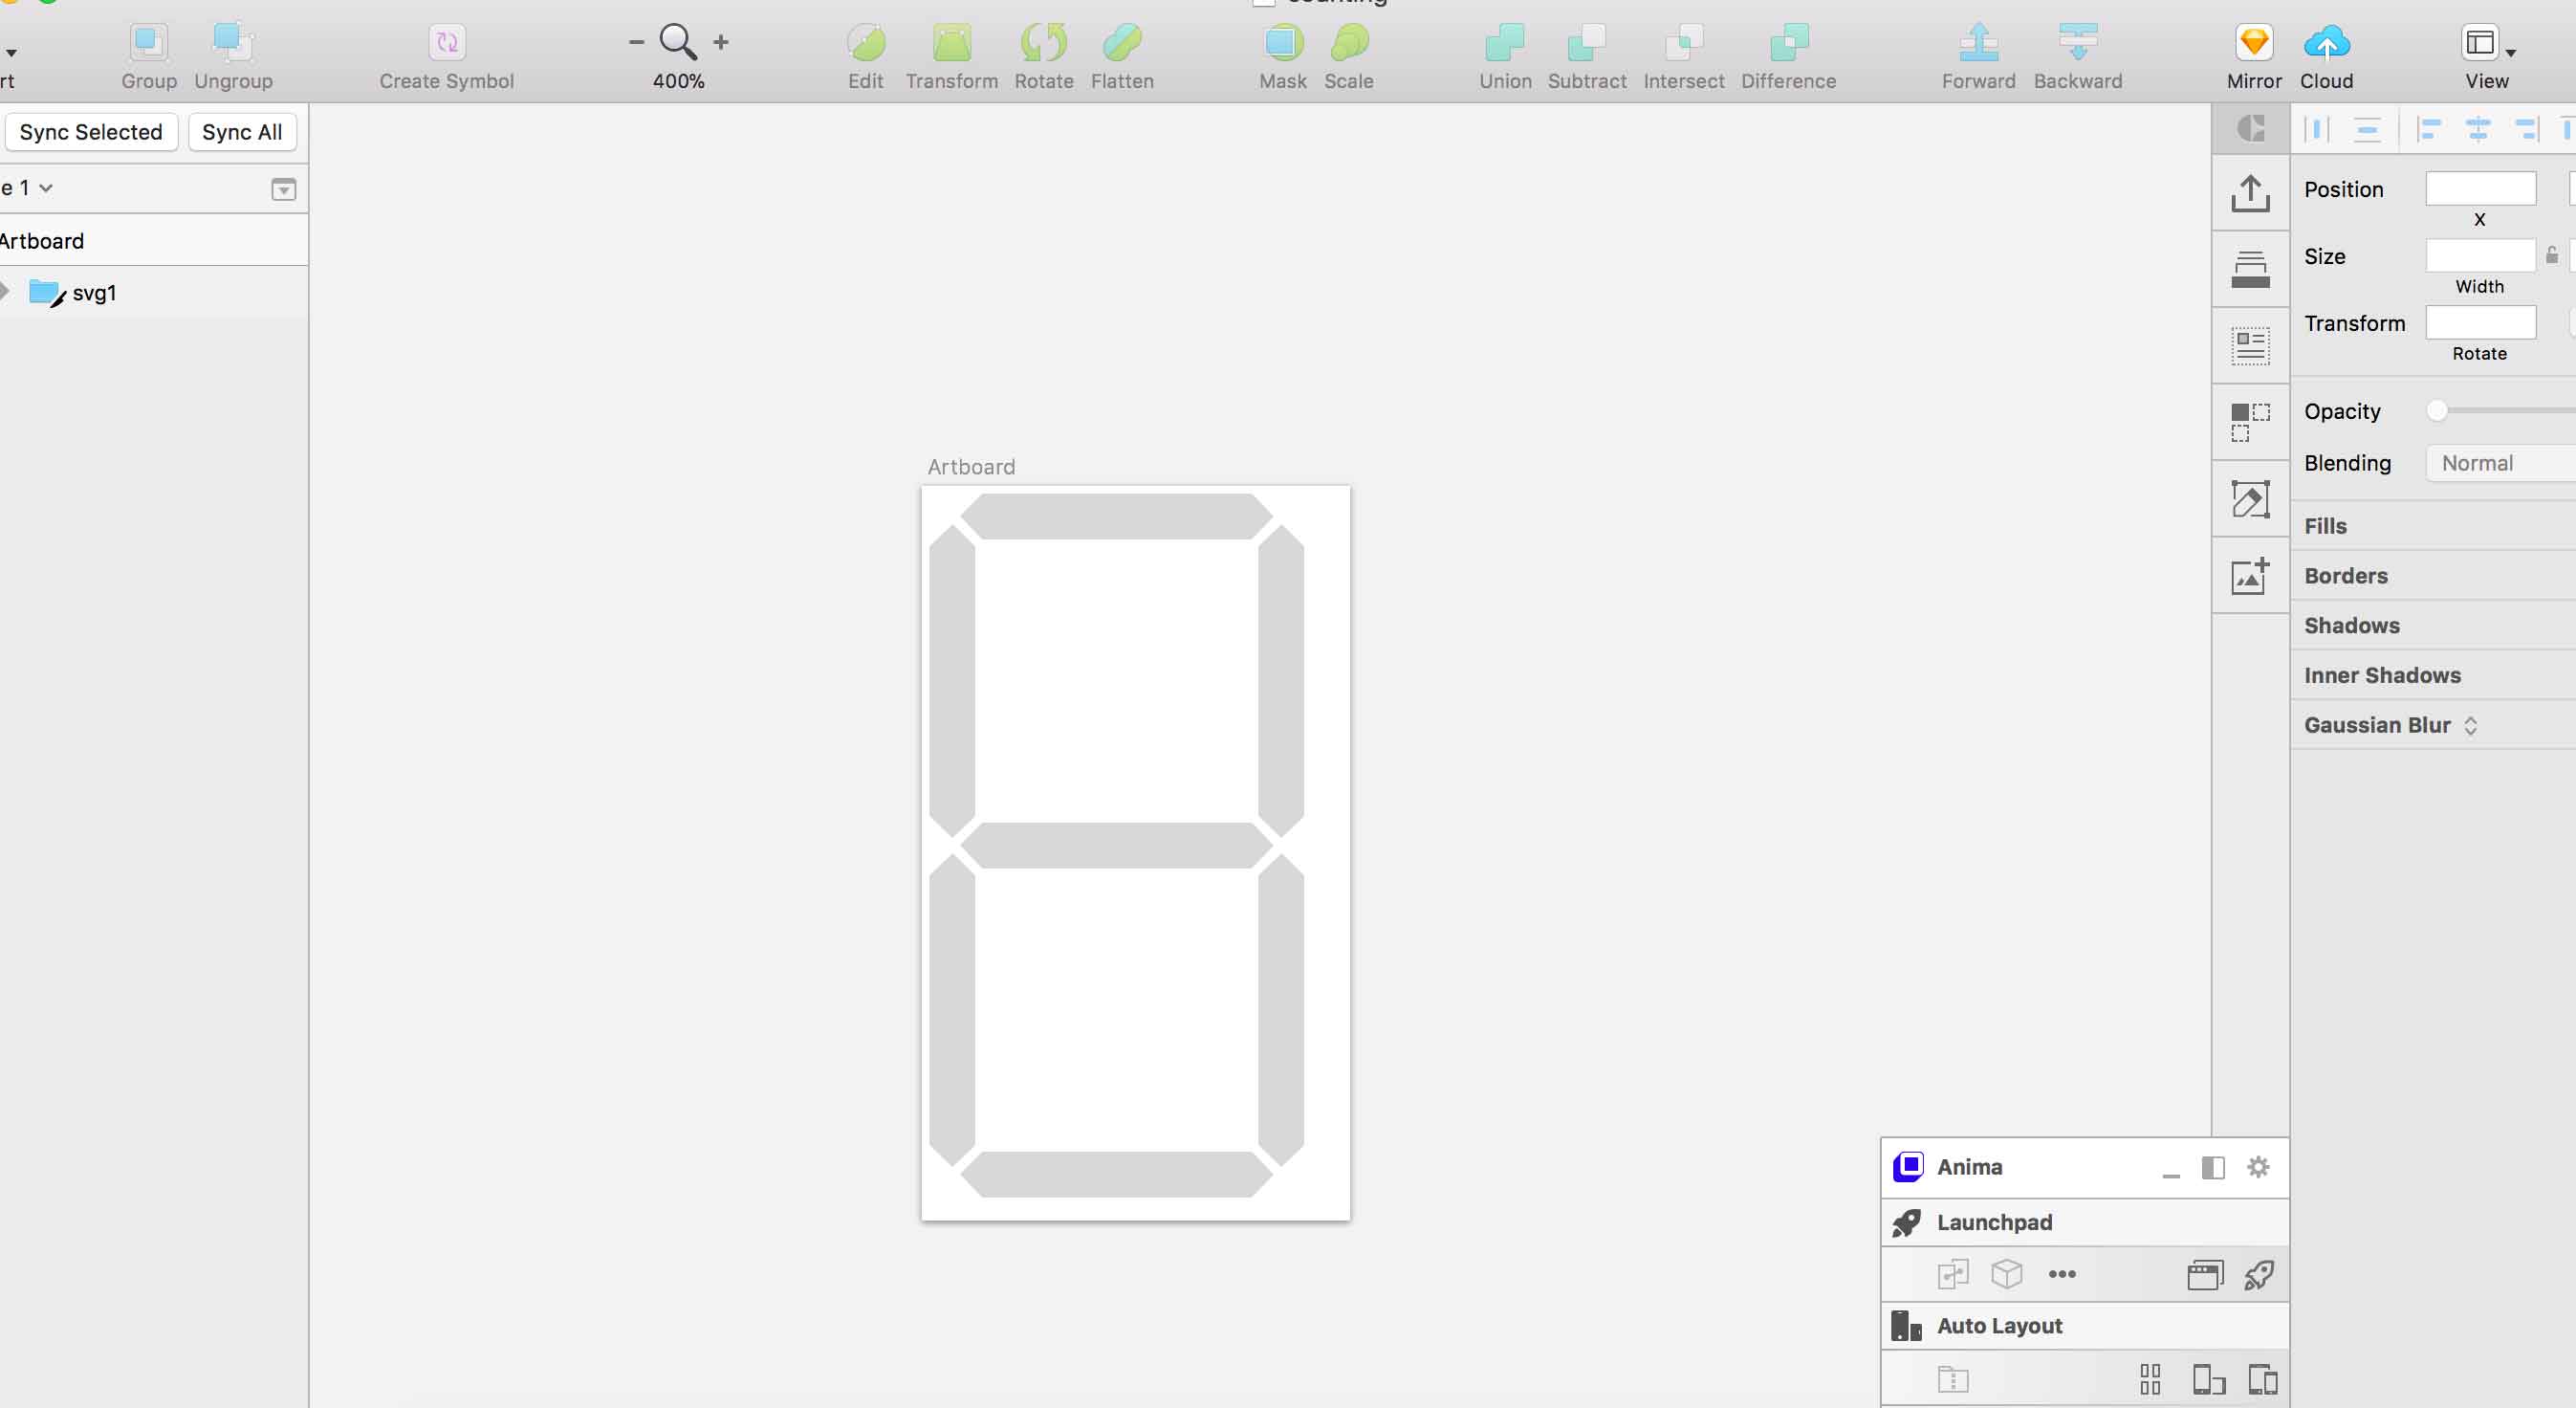Screen dimensions: 2576x1408
Task: Toggle Anima panel docking side icon
Action: click(2212, 1167)
